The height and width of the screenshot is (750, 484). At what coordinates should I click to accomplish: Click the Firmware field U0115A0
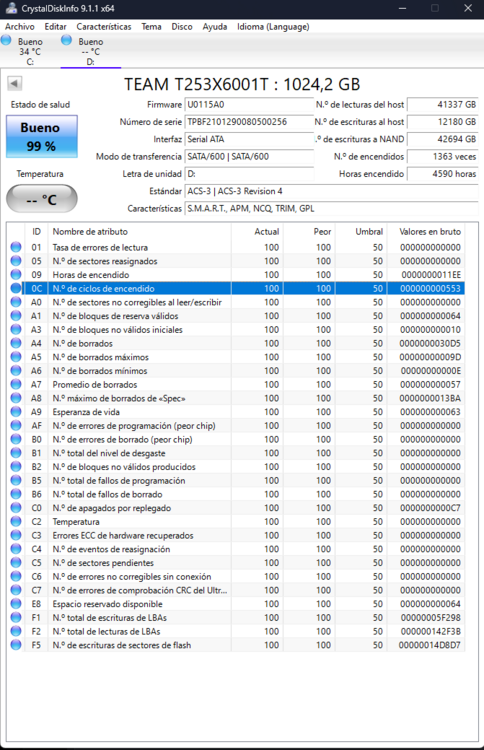click(x=249, y=105)
